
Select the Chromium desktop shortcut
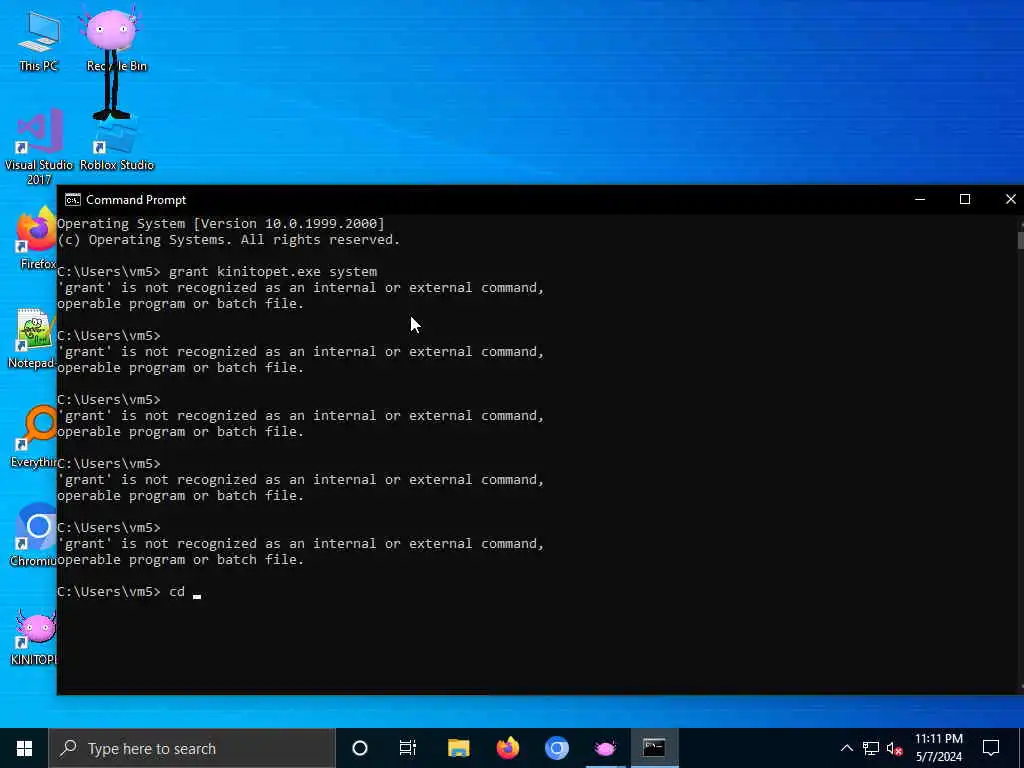click(x=34, y=534)
